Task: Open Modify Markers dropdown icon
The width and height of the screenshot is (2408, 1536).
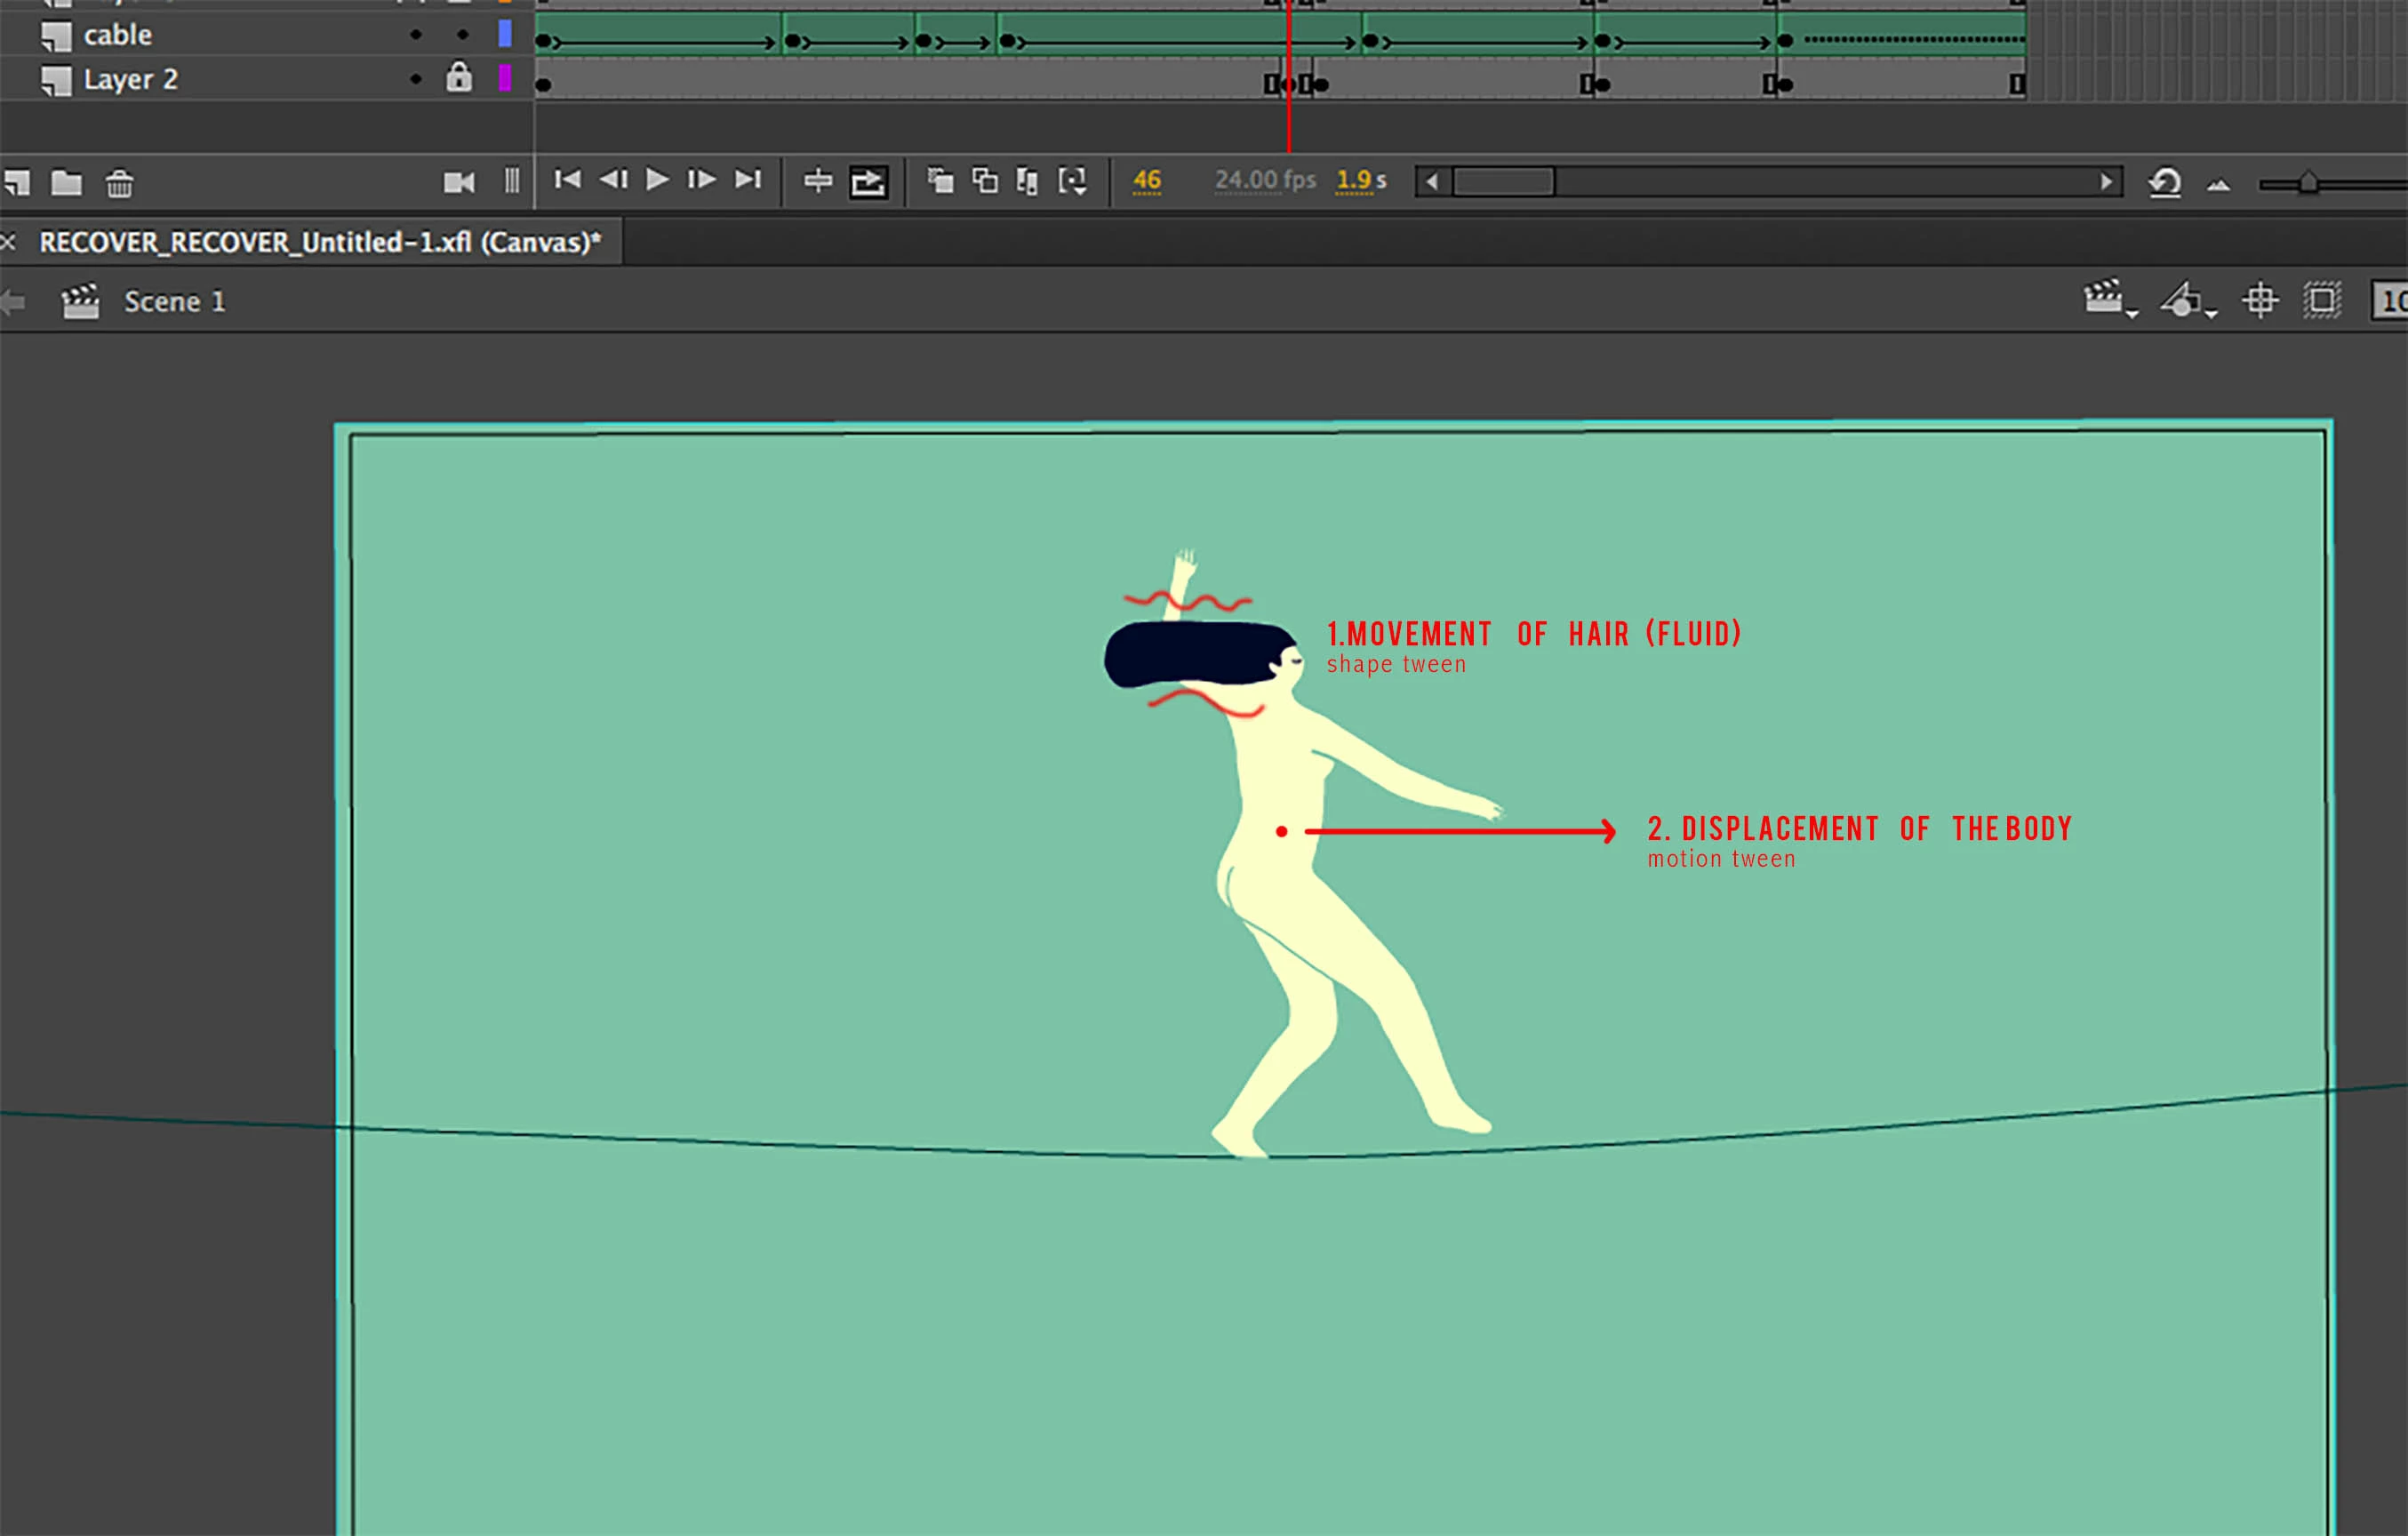Action: 1073,181
